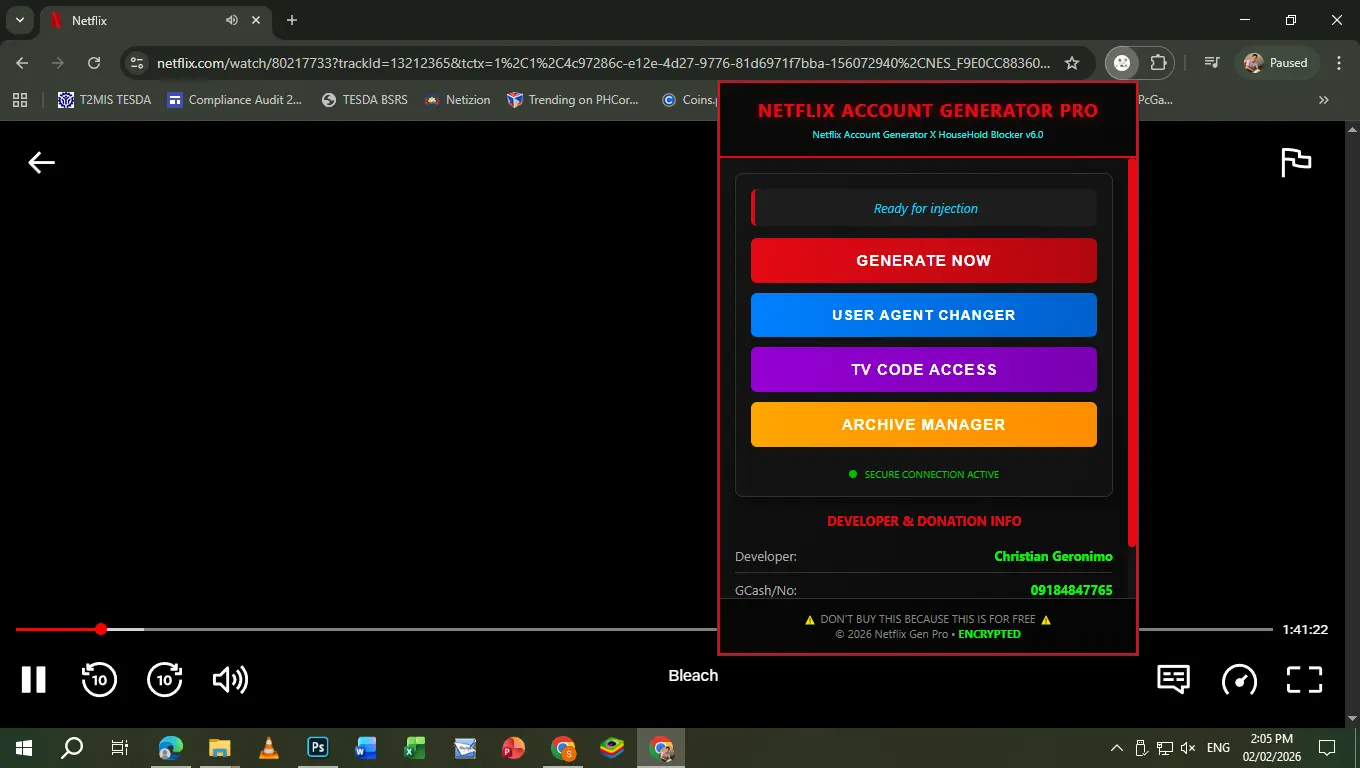Click the address bar URL

pyautogui.click(x=604, y=63)
